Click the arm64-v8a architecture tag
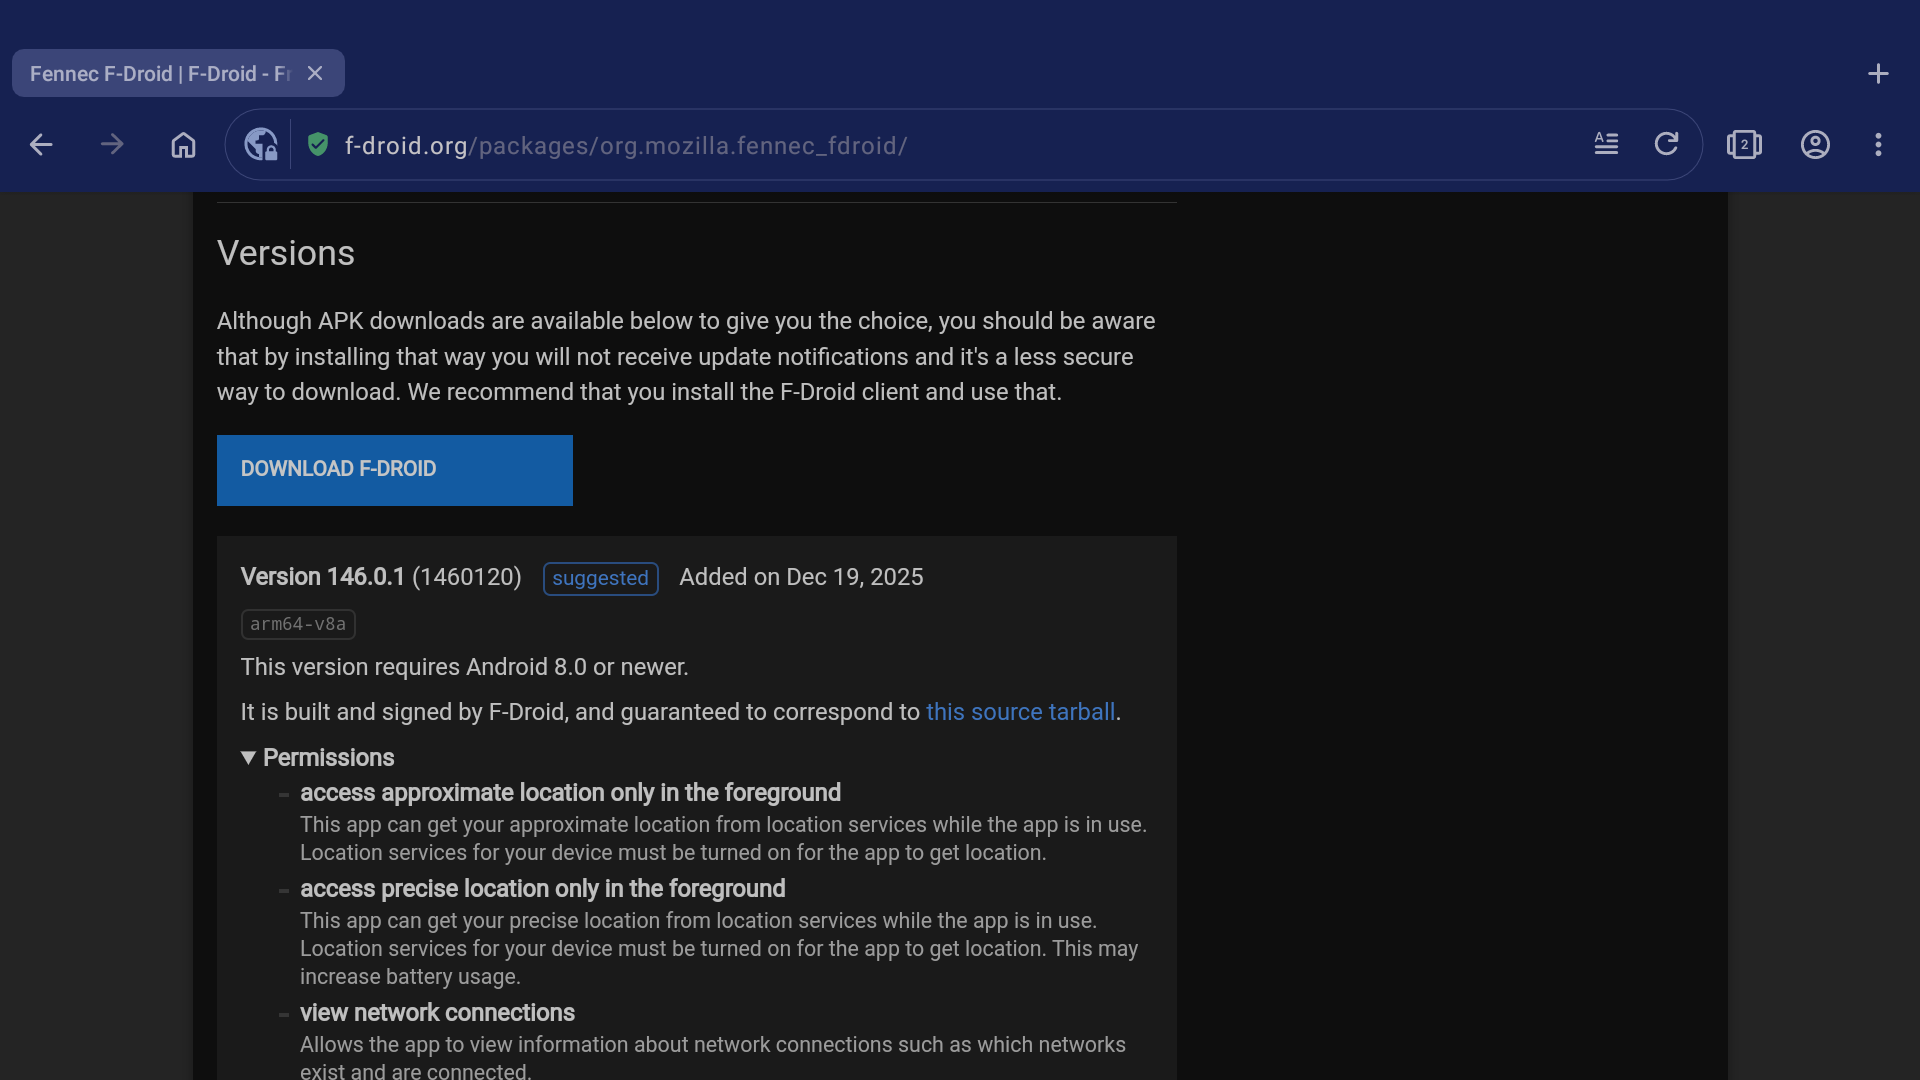 tap(298, 624)
